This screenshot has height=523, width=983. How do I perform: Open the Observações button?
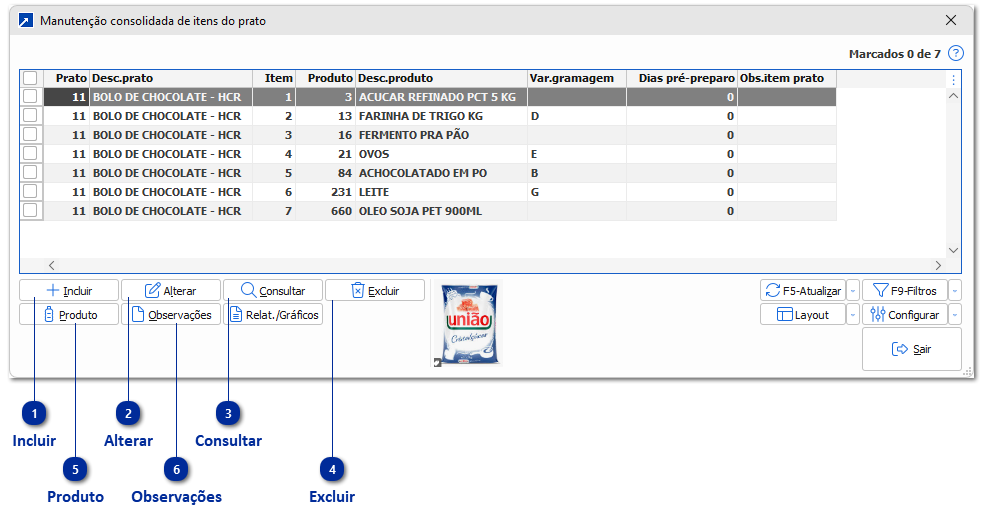click(x=171, y=314)
